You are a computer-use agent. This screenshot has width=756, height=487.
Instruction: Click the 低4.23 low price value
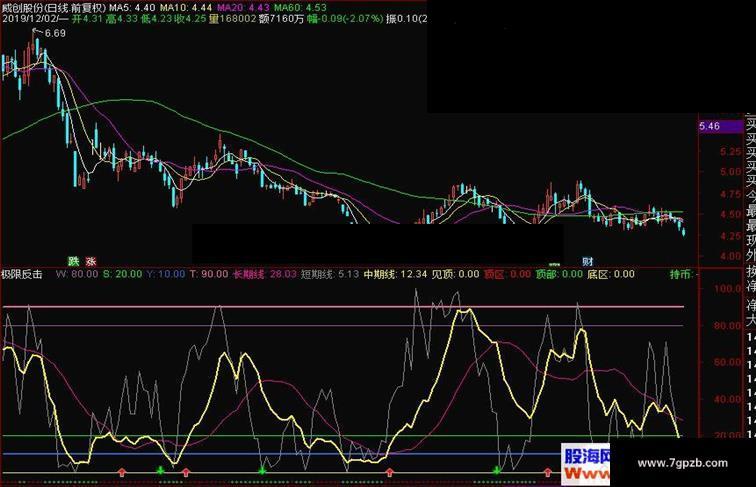(156, 19)
